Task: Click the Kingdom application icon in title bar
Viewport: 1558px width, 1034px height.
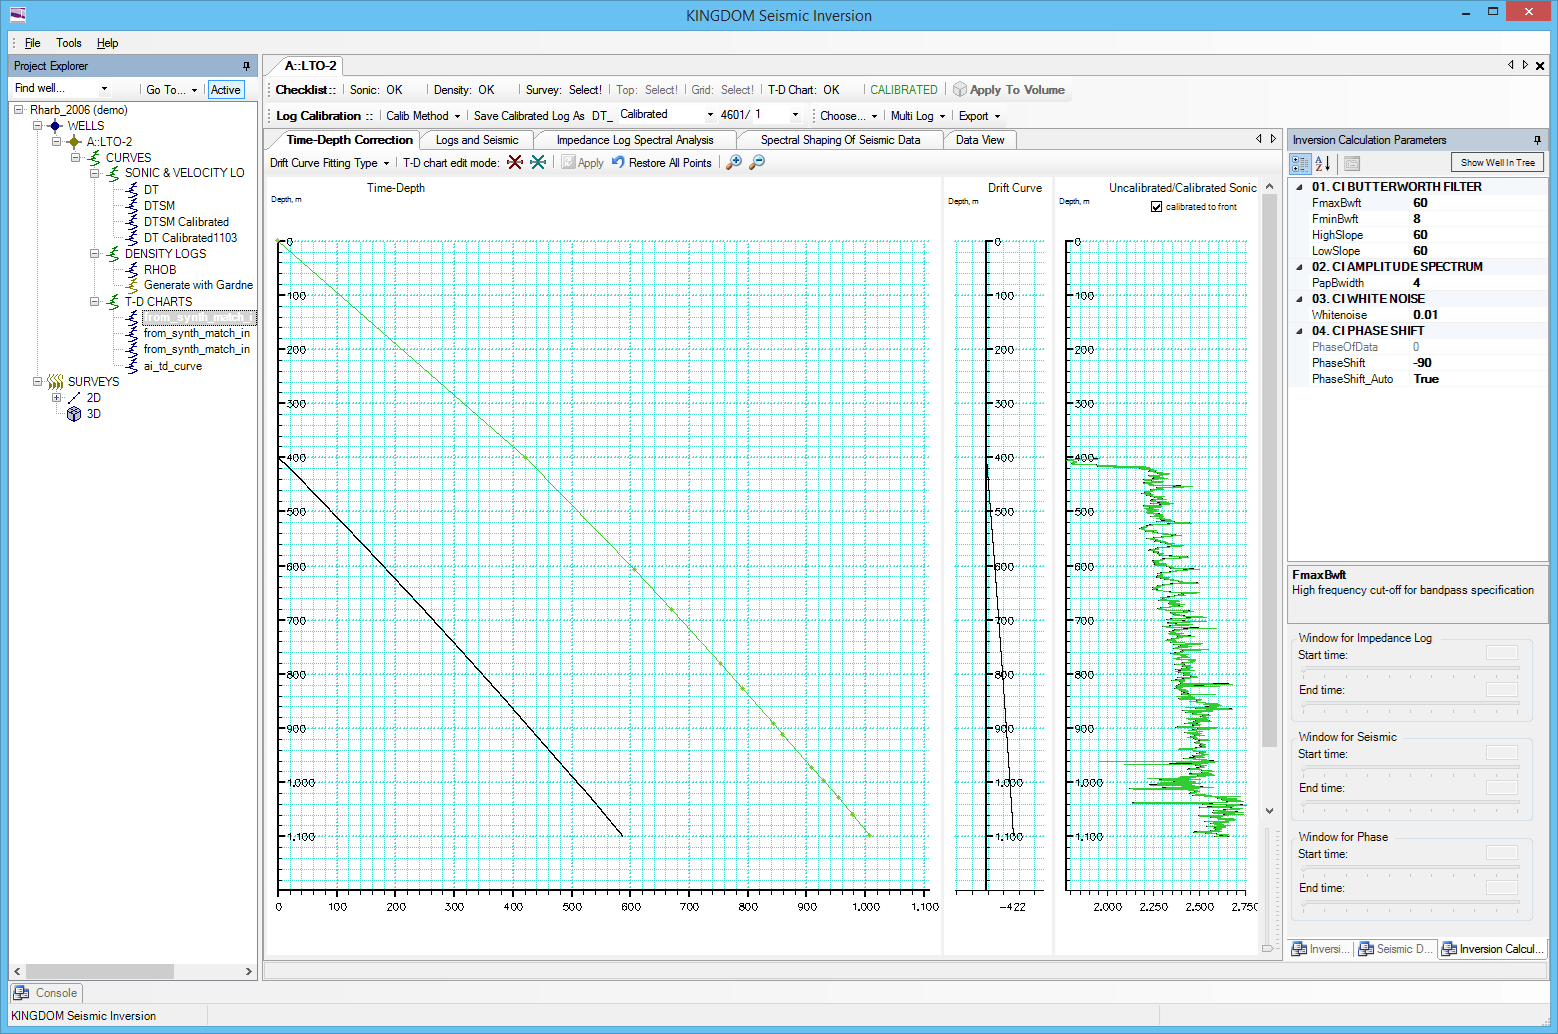Action: click(x=17, y=15)
